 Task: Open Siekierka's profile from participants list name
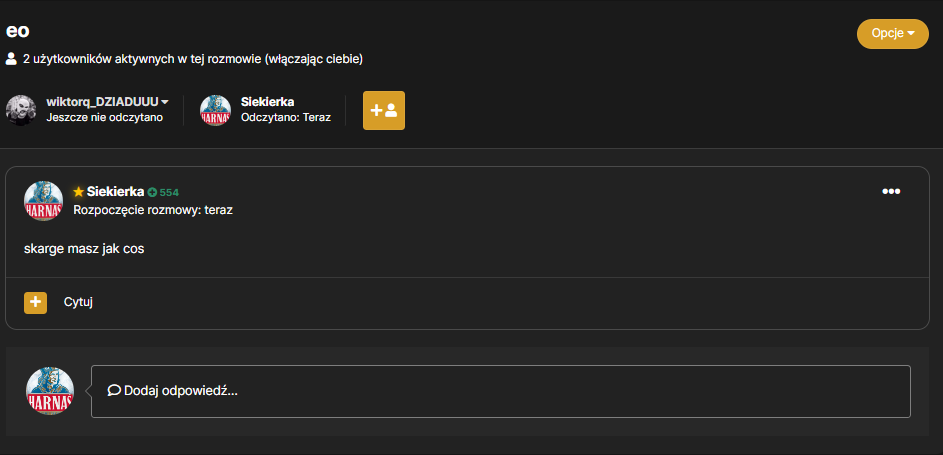pos(267,102)
